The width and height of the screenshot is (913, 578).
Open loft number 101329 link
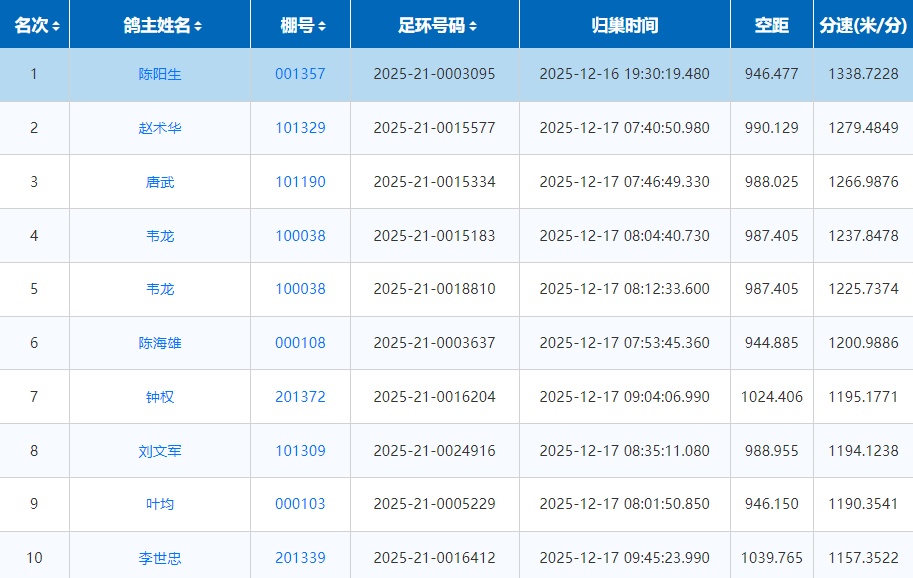coord(300,128)
